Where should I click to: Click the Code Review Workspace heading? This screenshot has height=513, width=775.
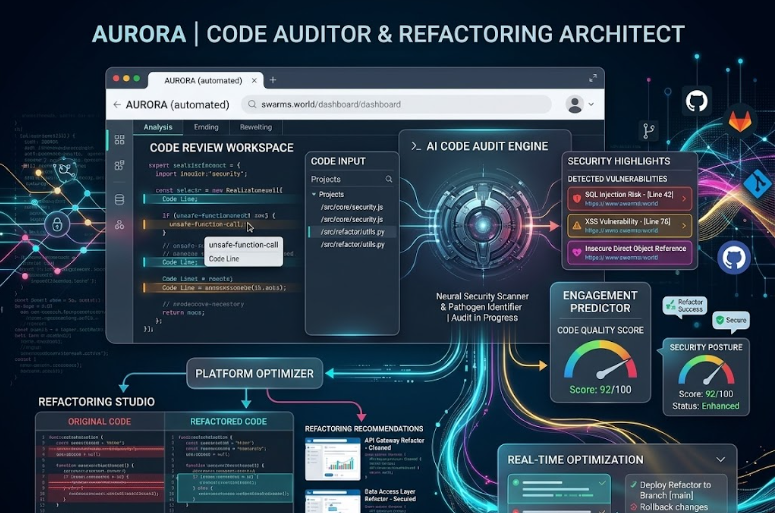pos(221,148)
